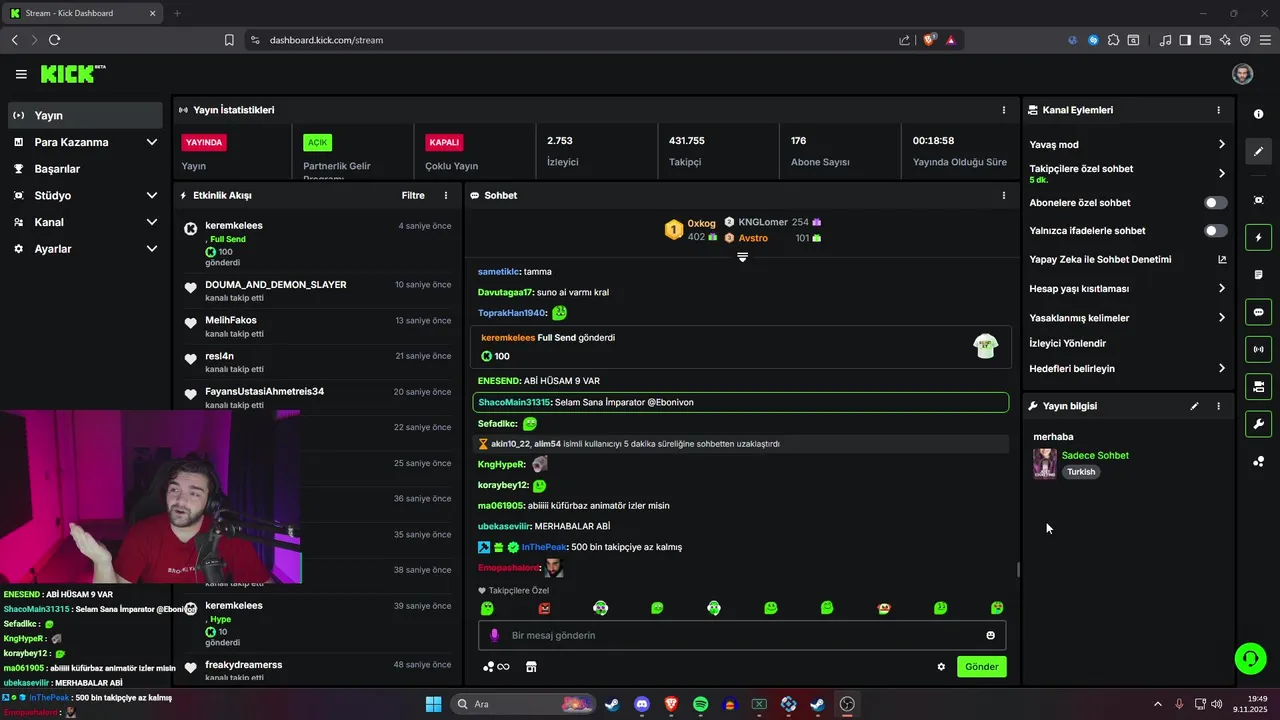Open Yayın bilgisi three-dot menu
This screenshot has height=720, width=1280.
click(1218, 406)
